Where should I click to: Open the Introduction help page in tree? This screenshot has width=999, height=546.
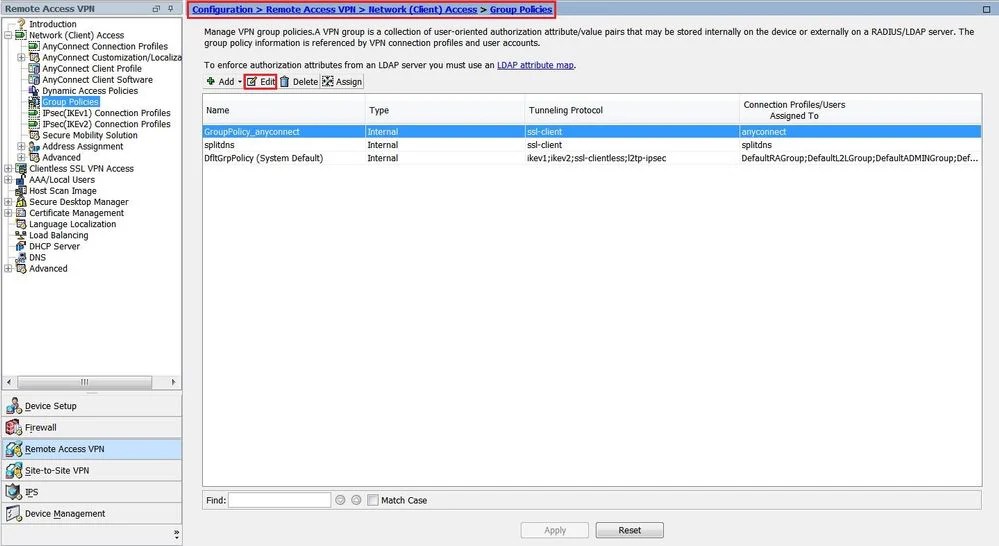(52, 24)
